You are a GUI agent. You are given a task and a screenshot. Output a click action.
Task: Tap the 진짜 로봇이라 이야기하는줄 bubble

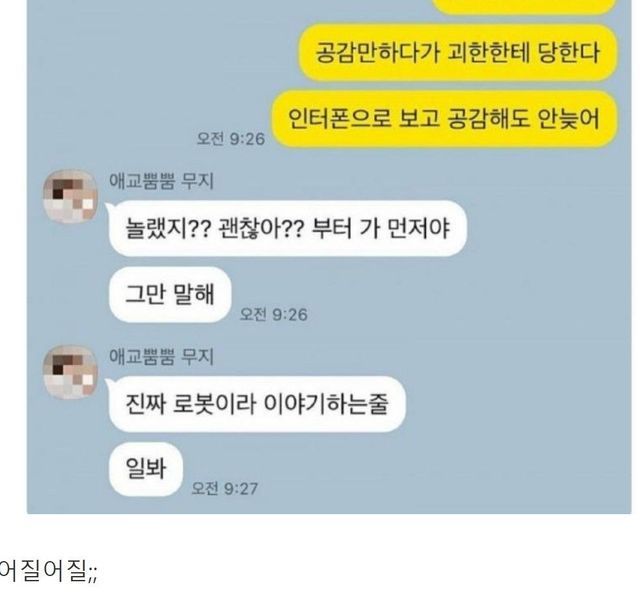click(257, 404)
